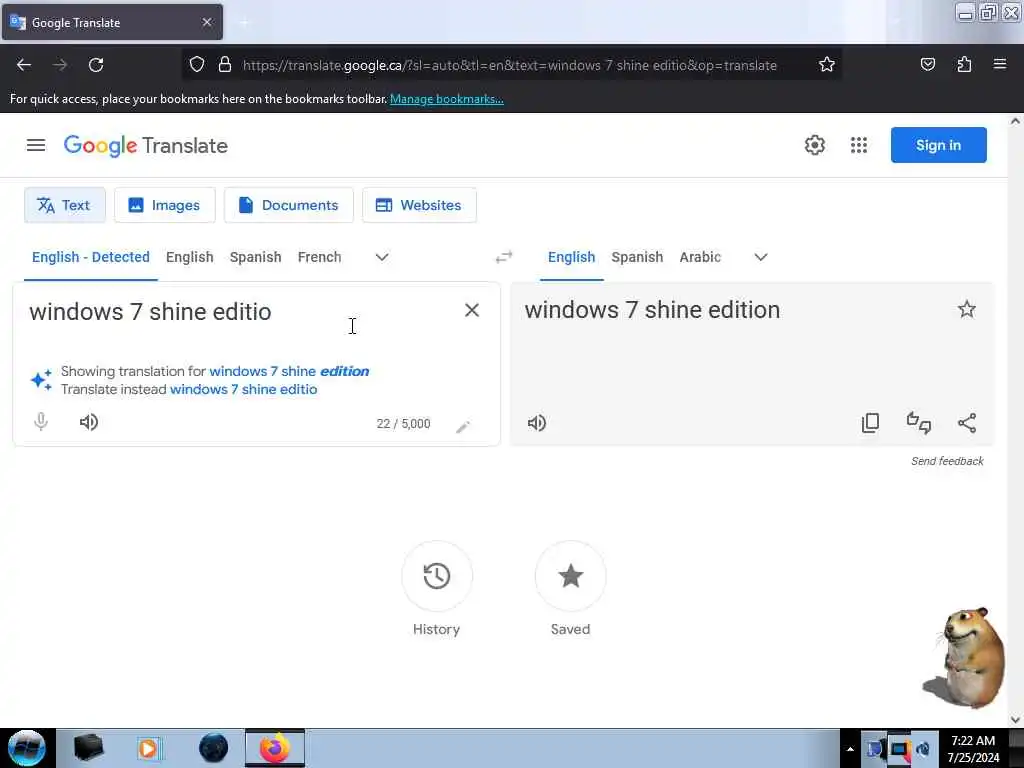The height and width of the screenshot is (768, 1024).
Task: Click the Sign in button
Action: (938, 145)
